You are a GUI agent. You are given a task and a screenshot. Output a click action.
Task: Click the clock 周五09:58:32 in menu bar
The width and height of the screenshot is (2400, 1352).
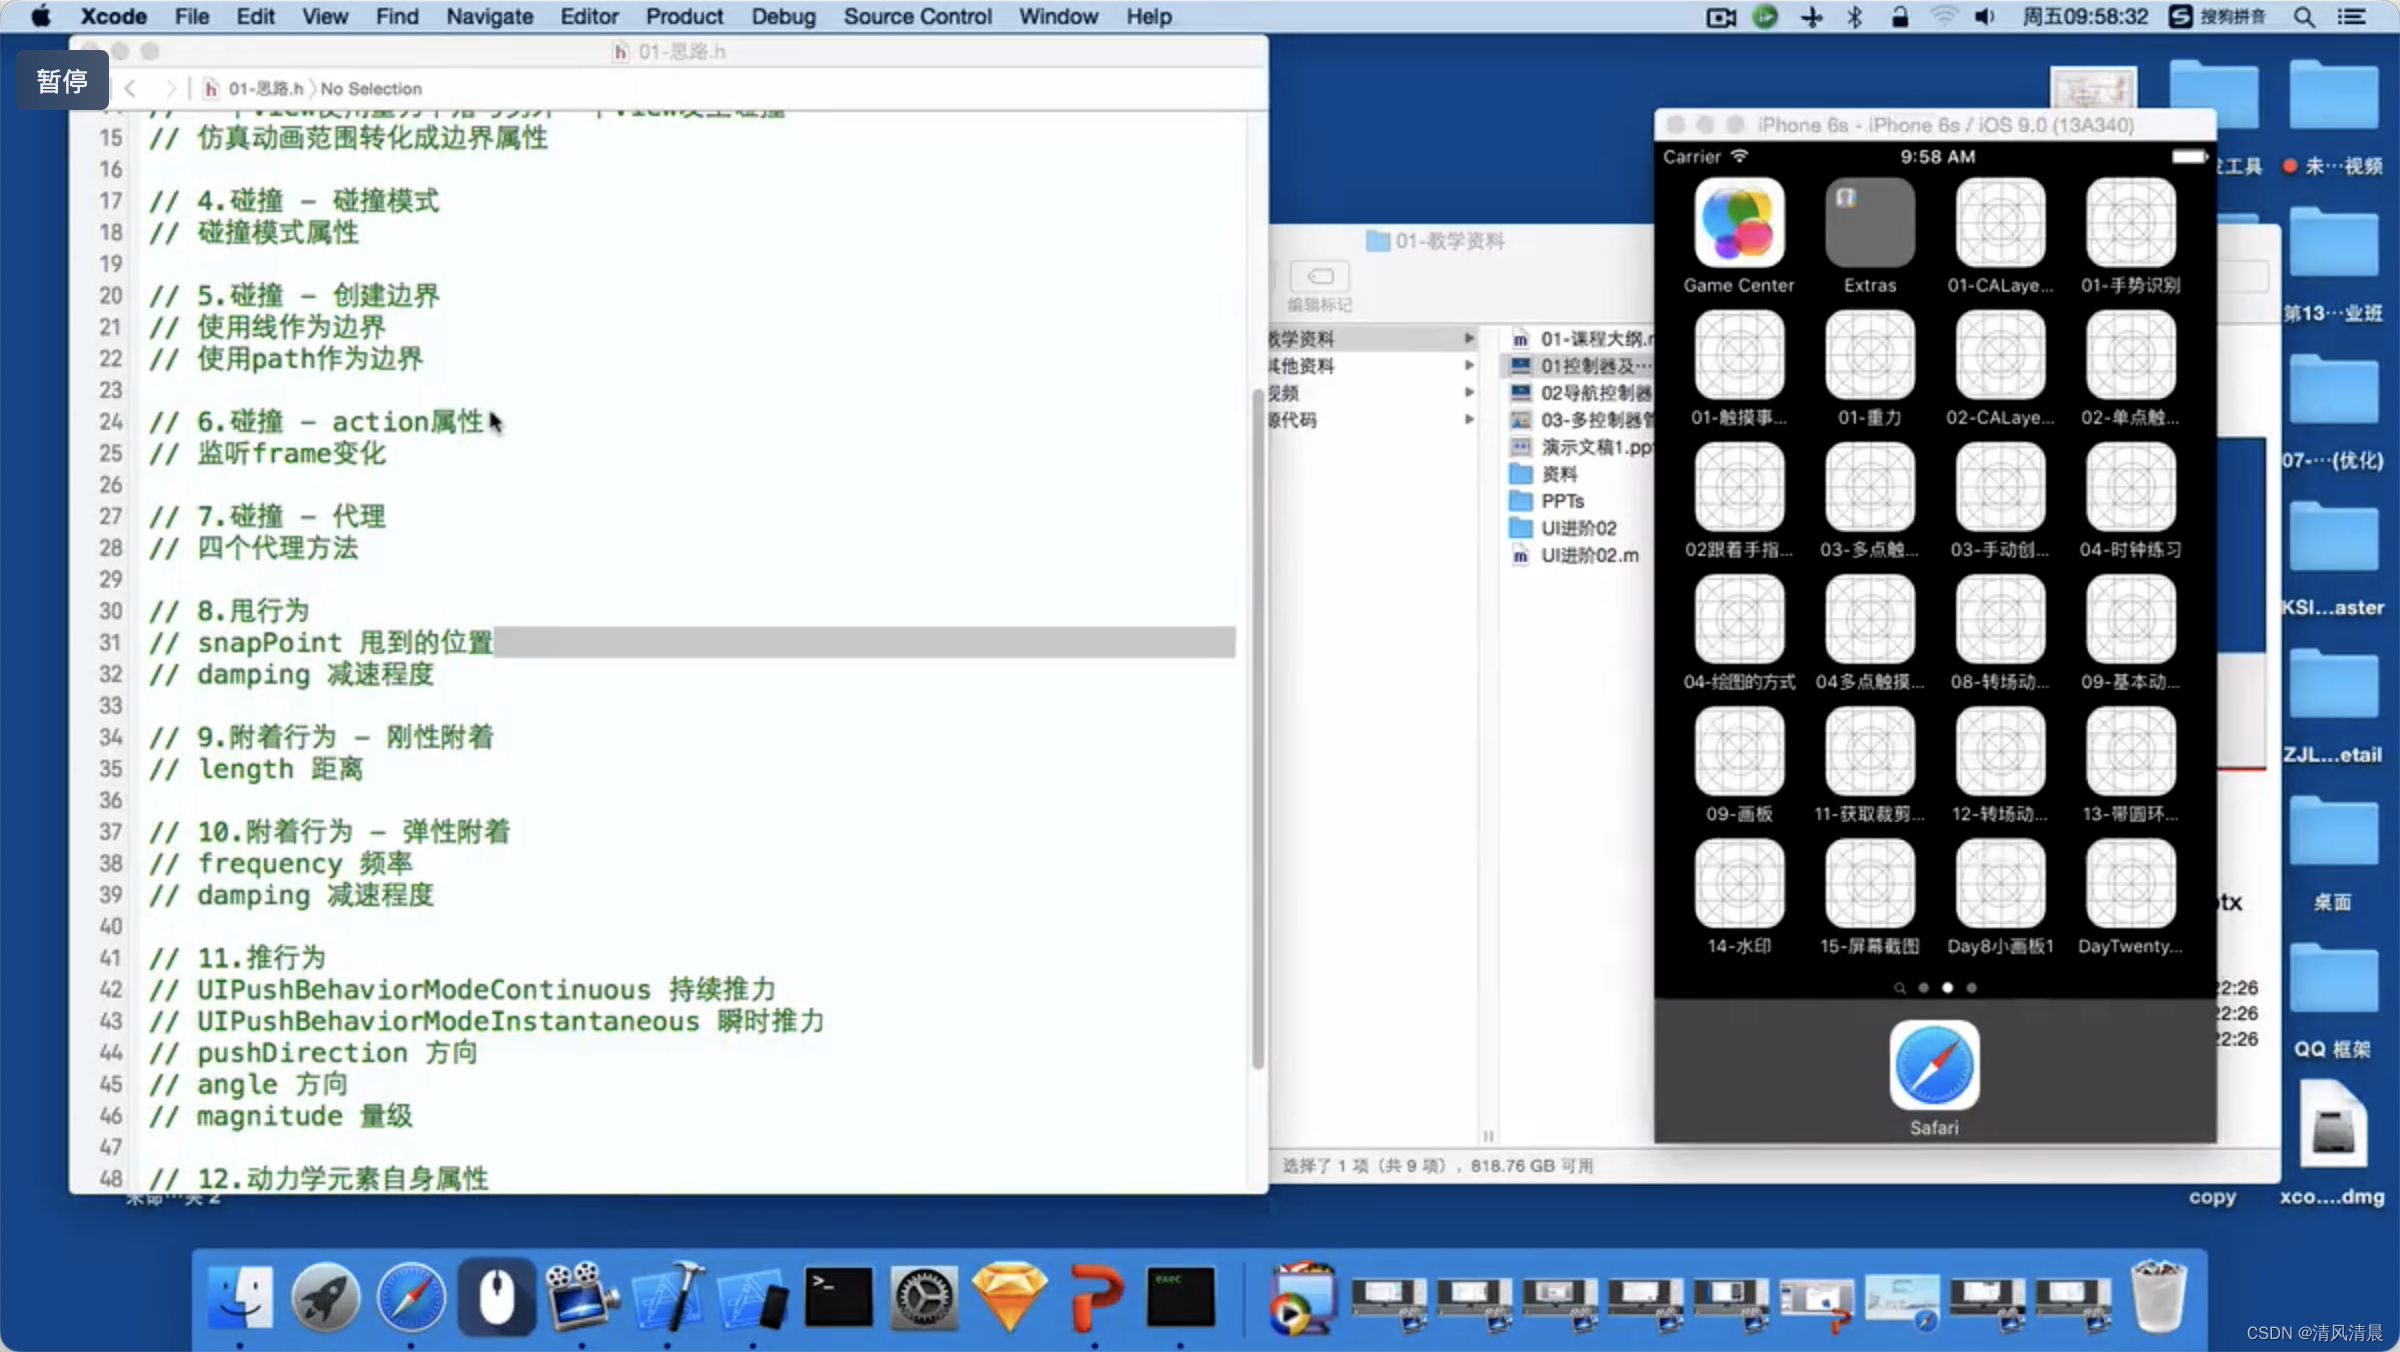2085,17
